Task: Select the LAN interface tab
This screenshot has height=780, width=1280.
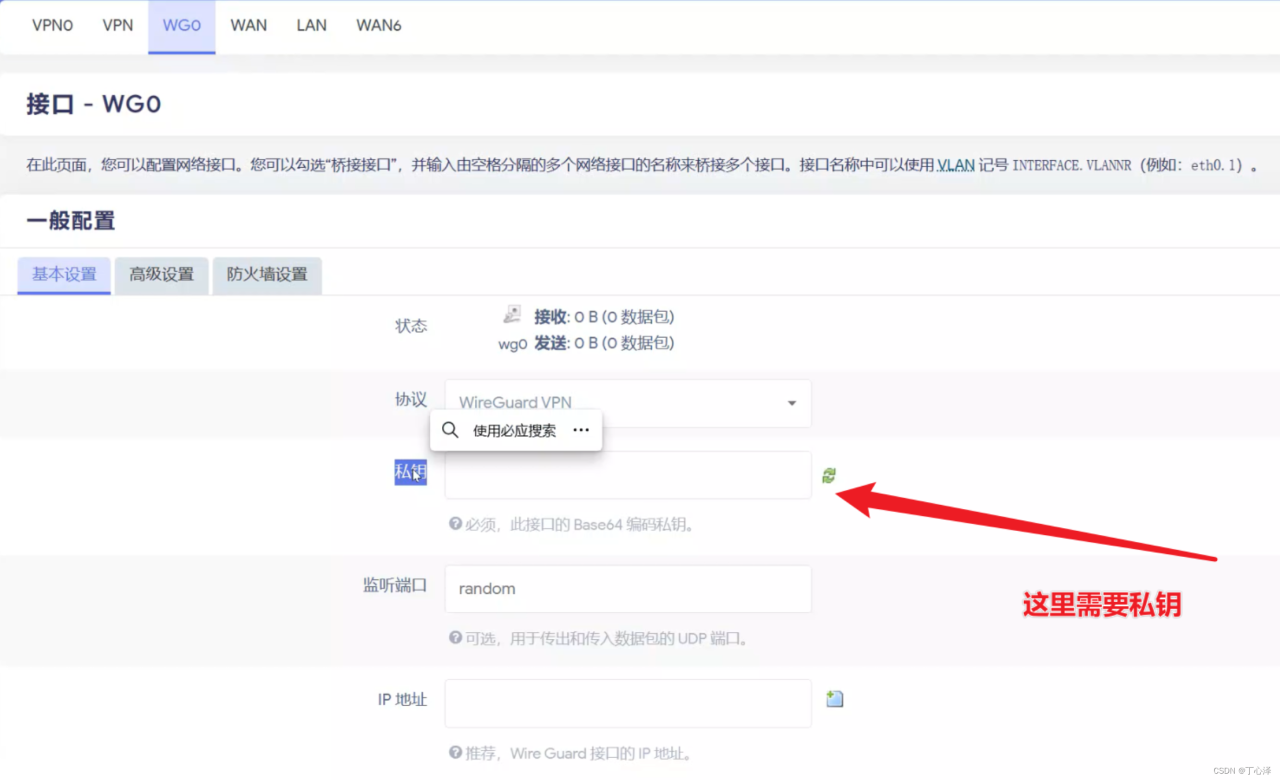Action: (x=311, y=26)
